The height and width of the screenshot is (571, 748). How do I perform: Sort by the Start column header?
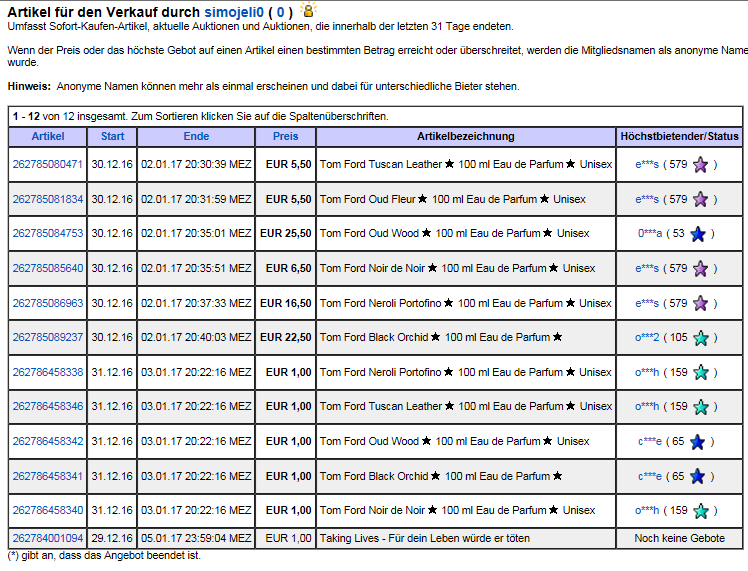point(113,136)
